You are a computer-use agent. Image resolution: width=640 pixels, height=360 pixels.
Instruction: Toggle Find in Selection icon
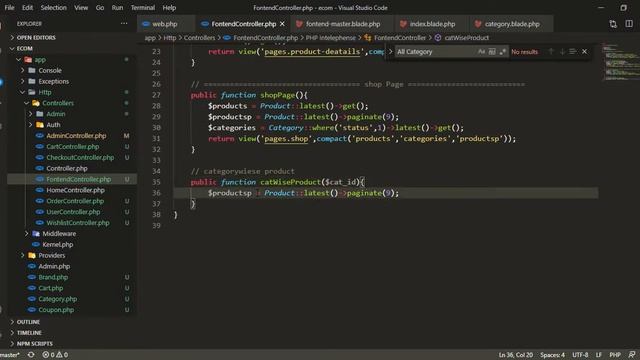click(573, 52)
